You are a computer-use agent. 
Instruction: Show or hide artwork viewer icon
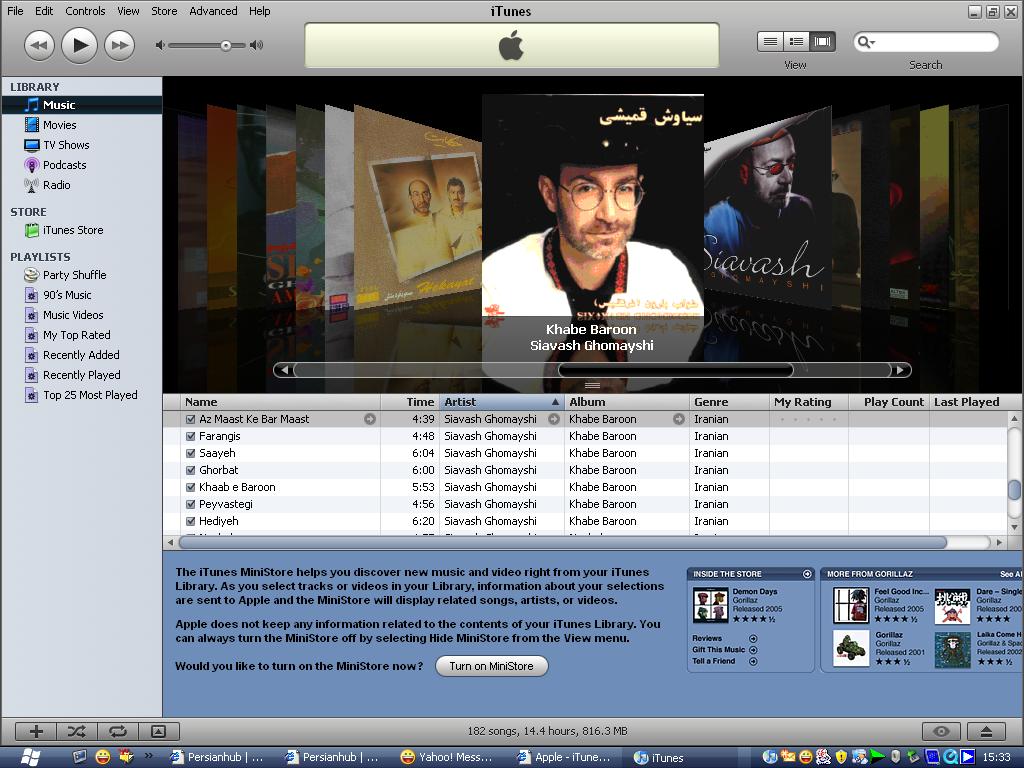[158, 731]
